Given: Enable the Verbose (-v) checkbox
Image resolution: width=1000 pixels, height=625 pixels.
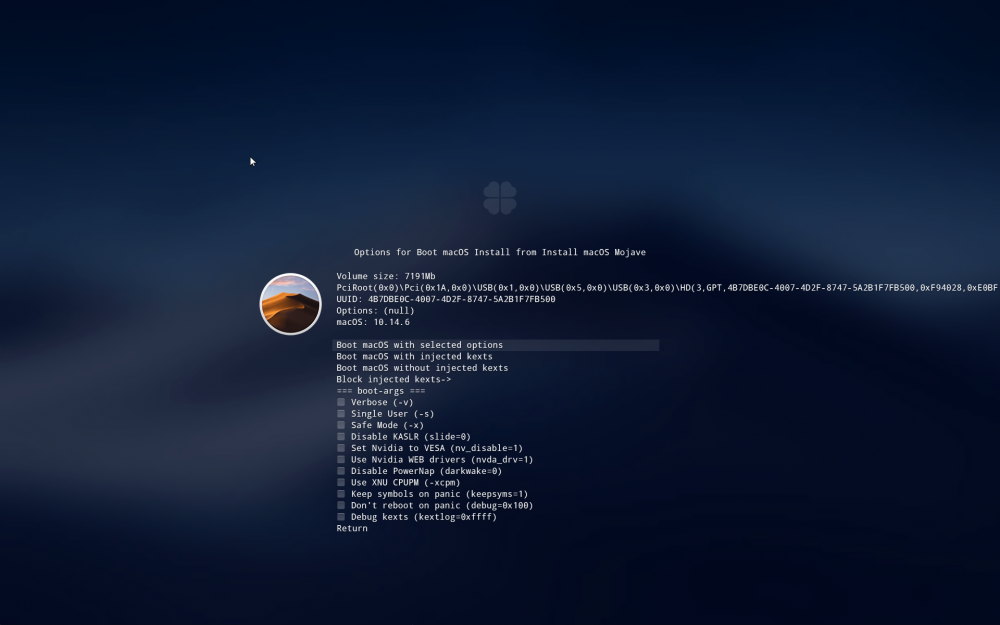Looking at the screenshot, I should tap(341, 402).
